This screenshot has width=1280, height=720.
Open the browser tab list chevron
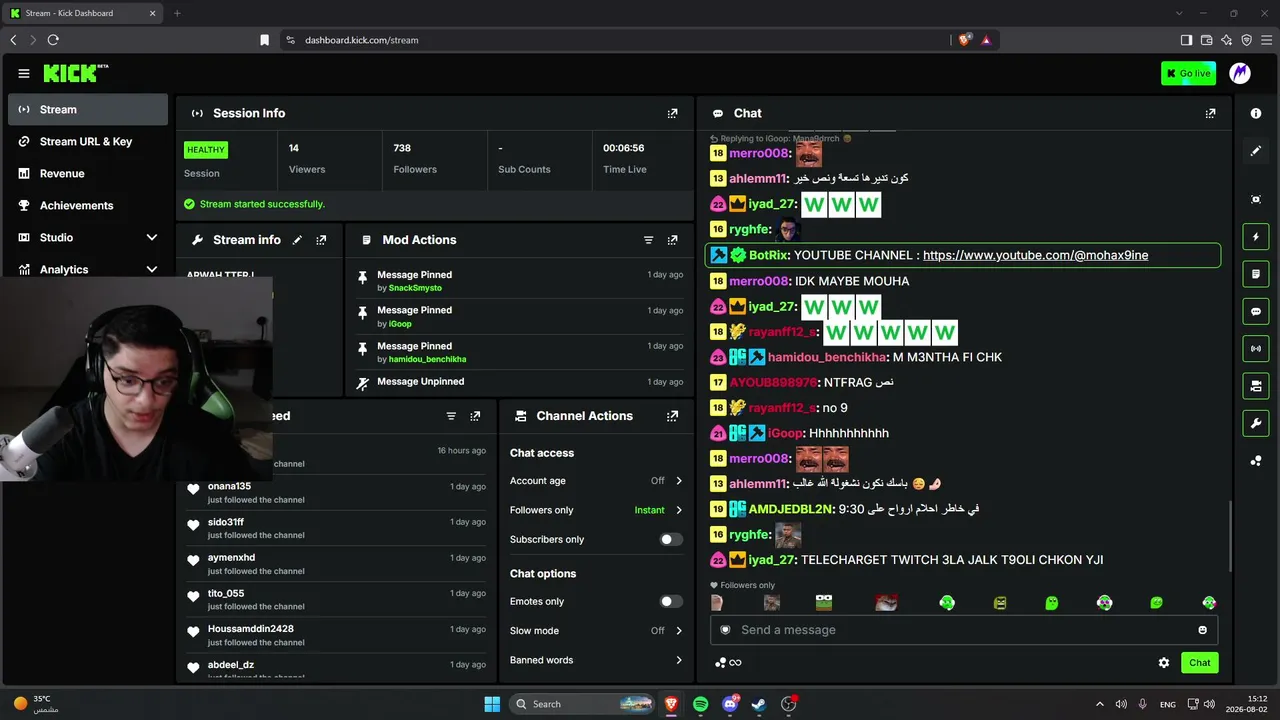tap(1180, 13)
